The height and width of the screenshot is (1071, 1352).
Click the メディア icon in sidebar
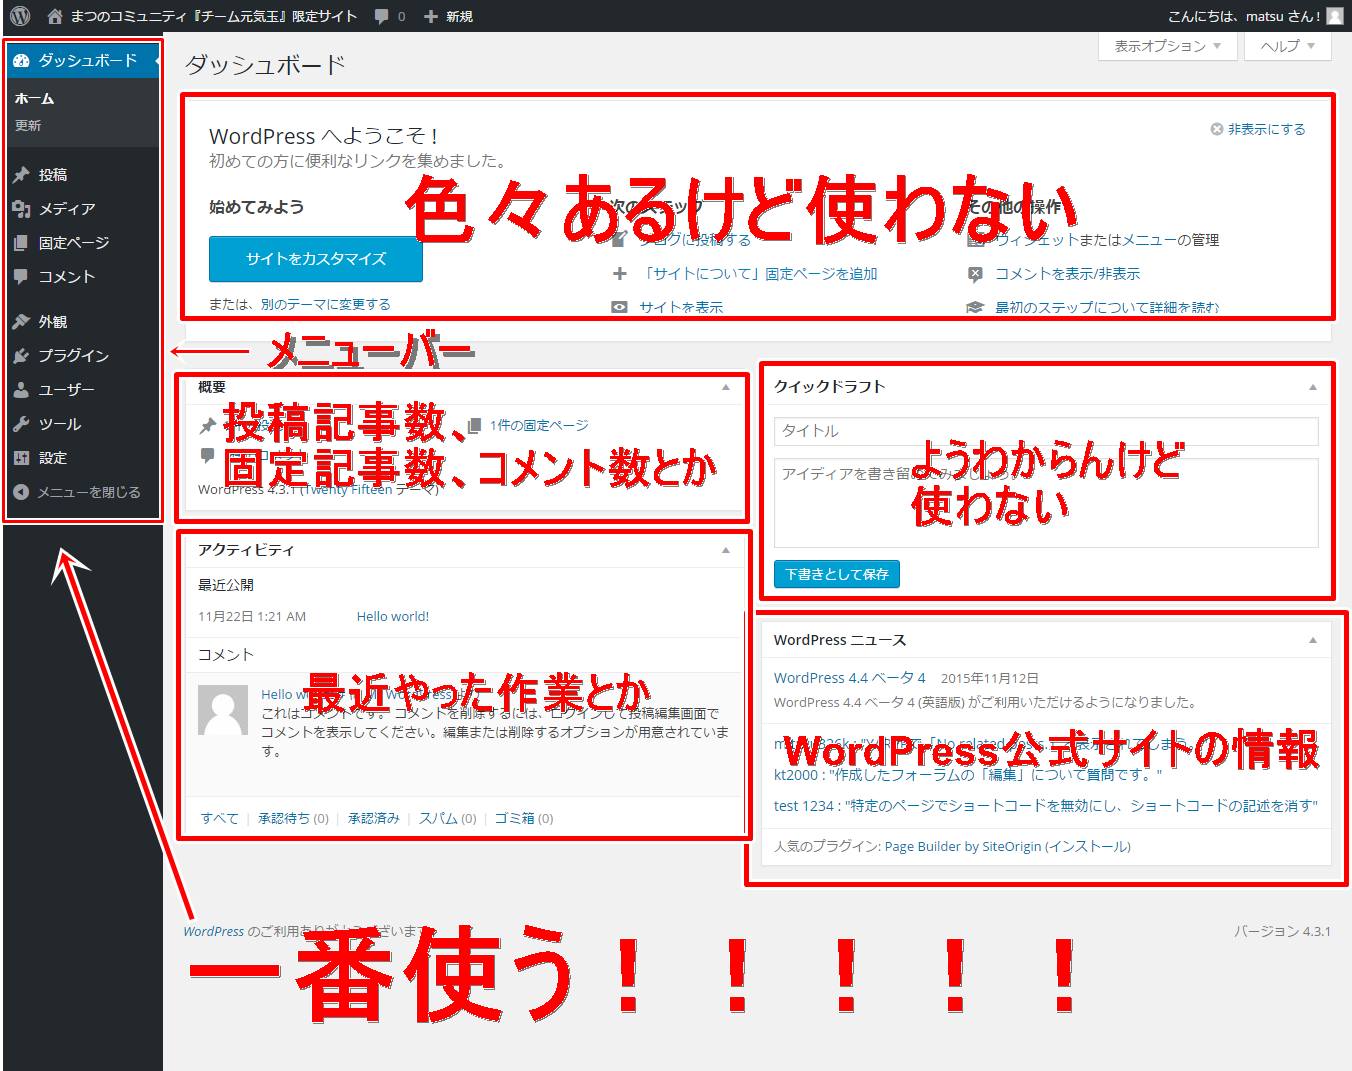click(x=21, y=209)
